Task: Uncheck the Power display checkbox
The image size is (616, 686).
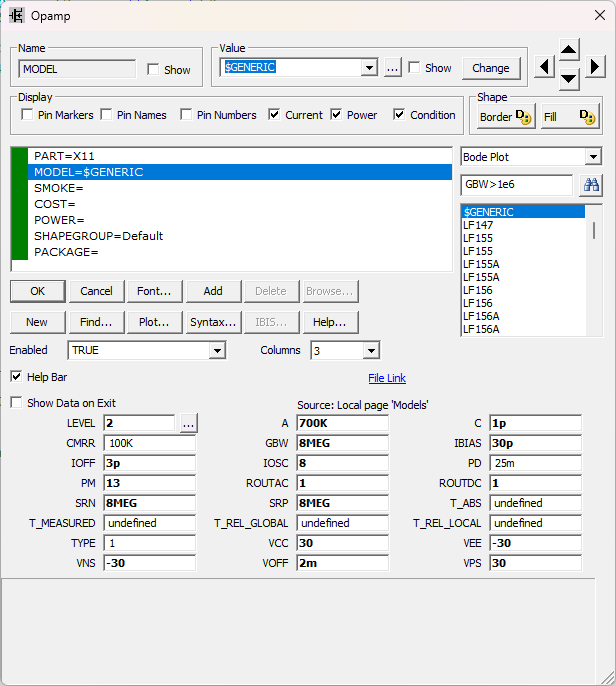Action: pos(336,115)
